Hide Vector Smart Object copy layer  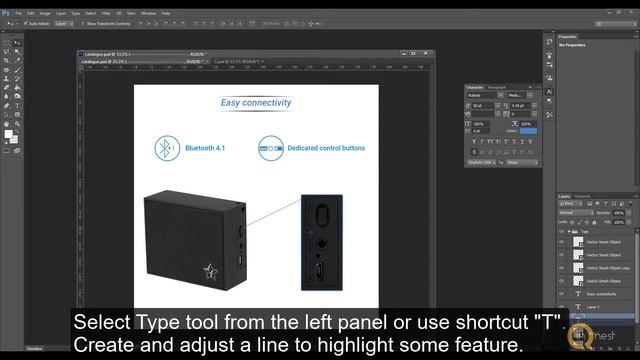[x=561, y=268]
